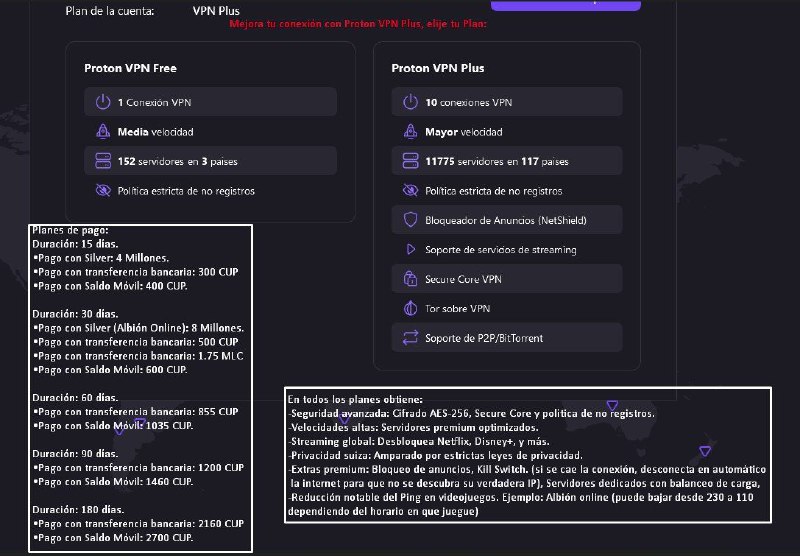The width and height of the screenshot is (800, 556).
Task: Select the Proton VPN Plus heading
Action: pyautogui.click(x=438, y=68)
